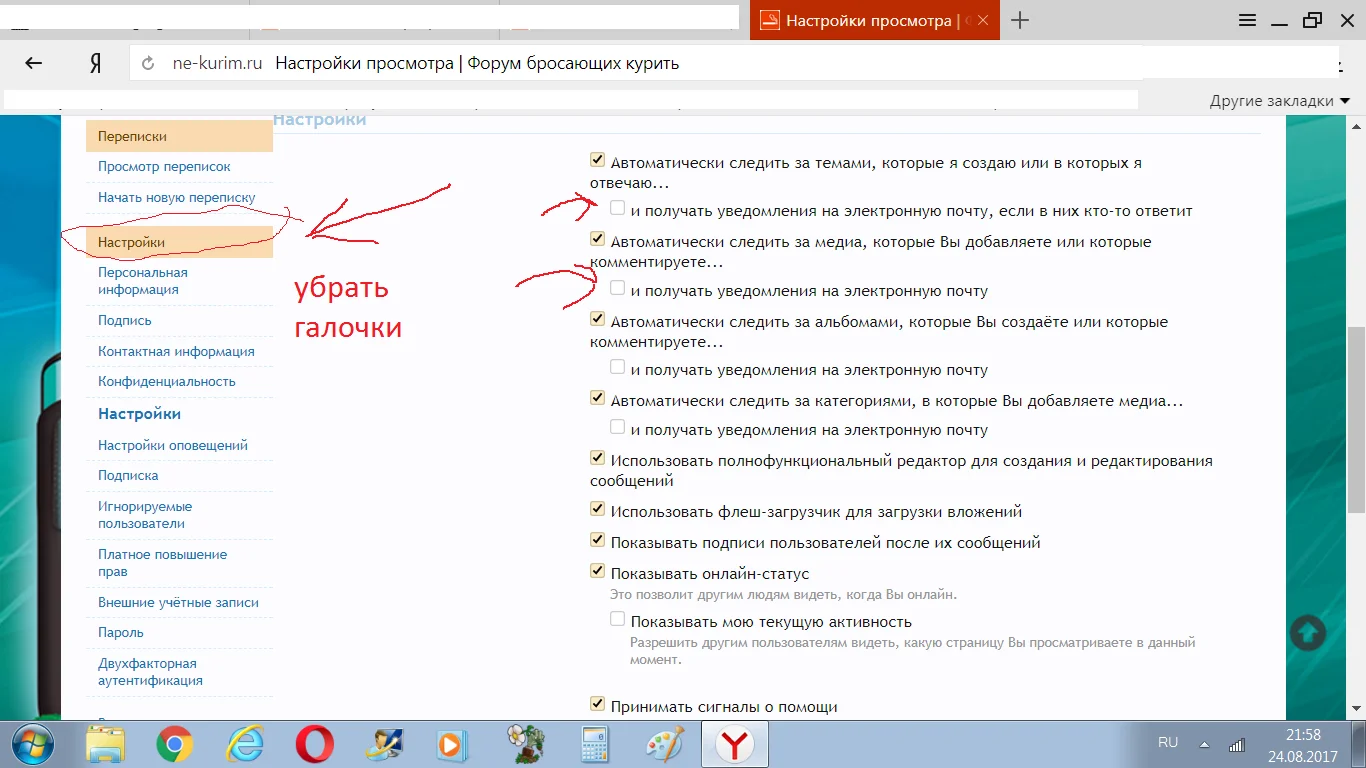The width and height of the screenshot is (1366, 768).
Task: Launch Calculator from the taskbar
Action: pyautogui.click(x=594, y=744)
